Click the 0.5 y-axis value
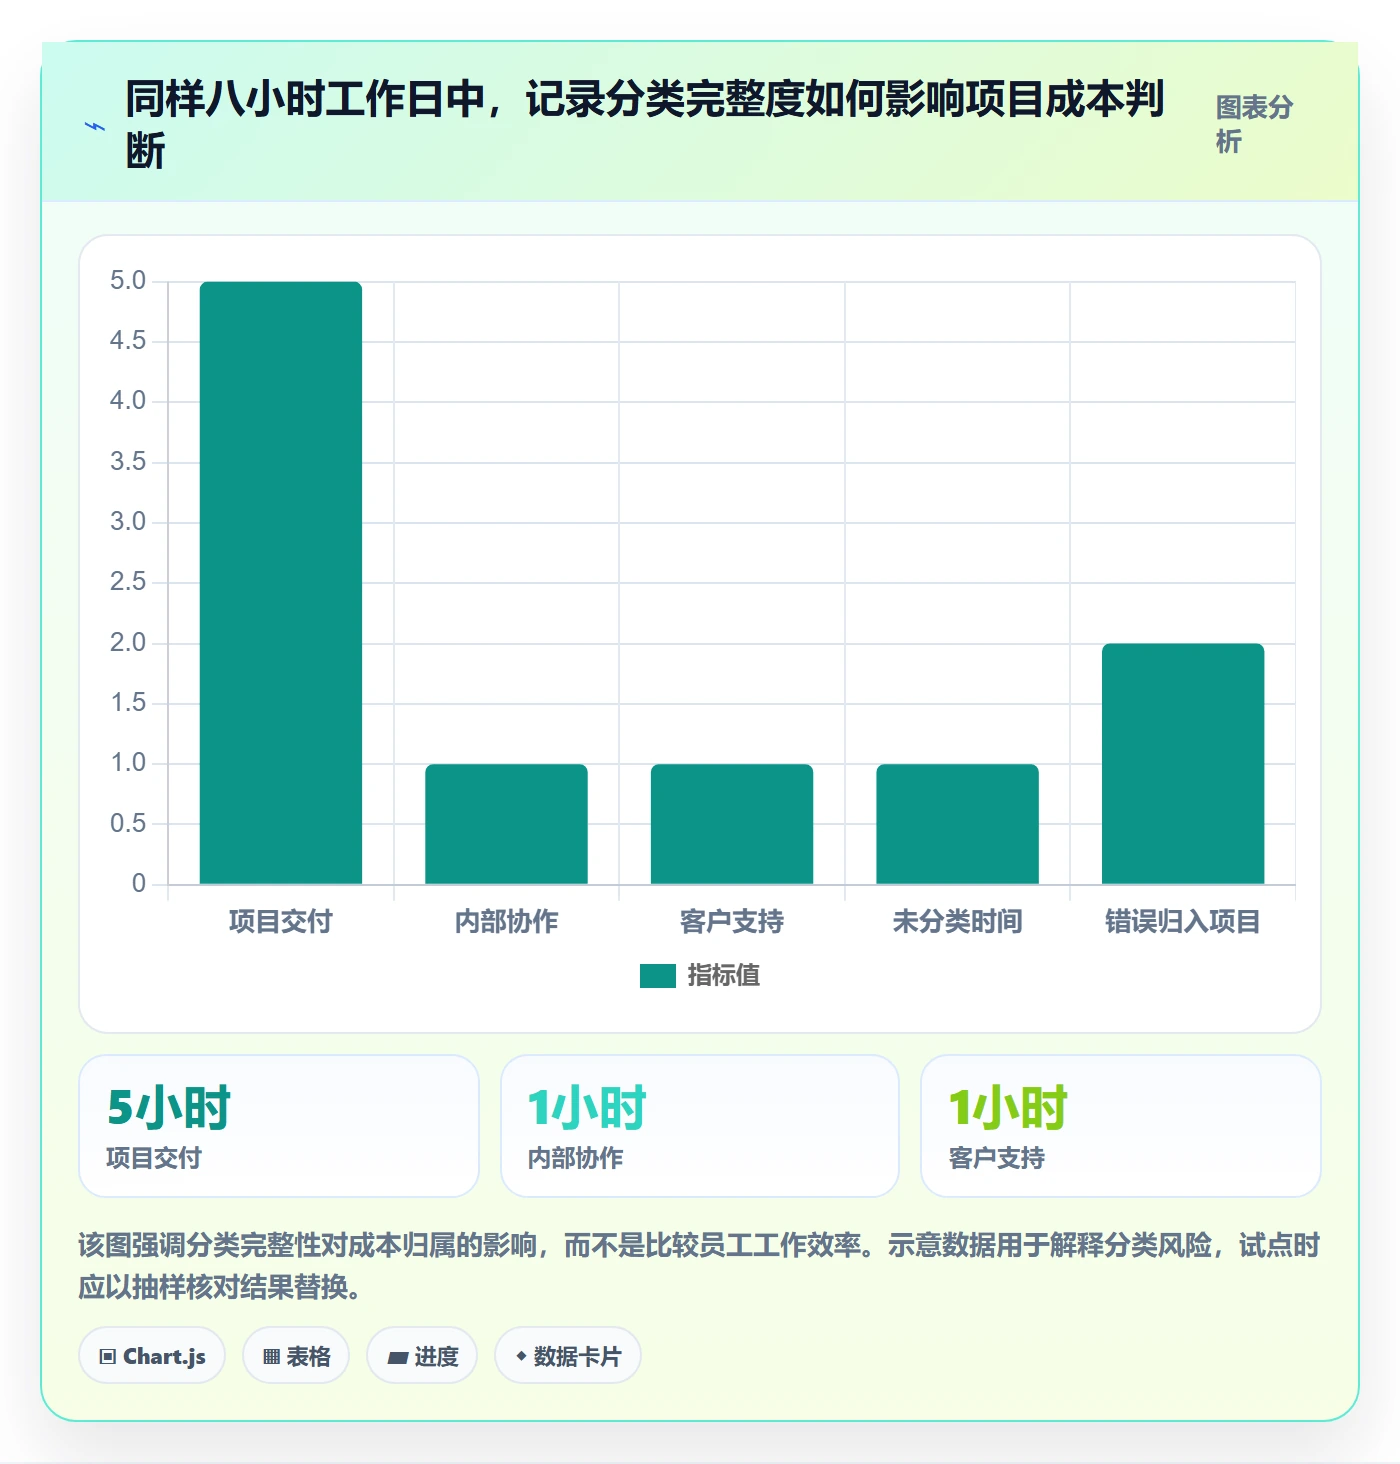Screen dimensions: 1400x1464 tap(128, 823)
